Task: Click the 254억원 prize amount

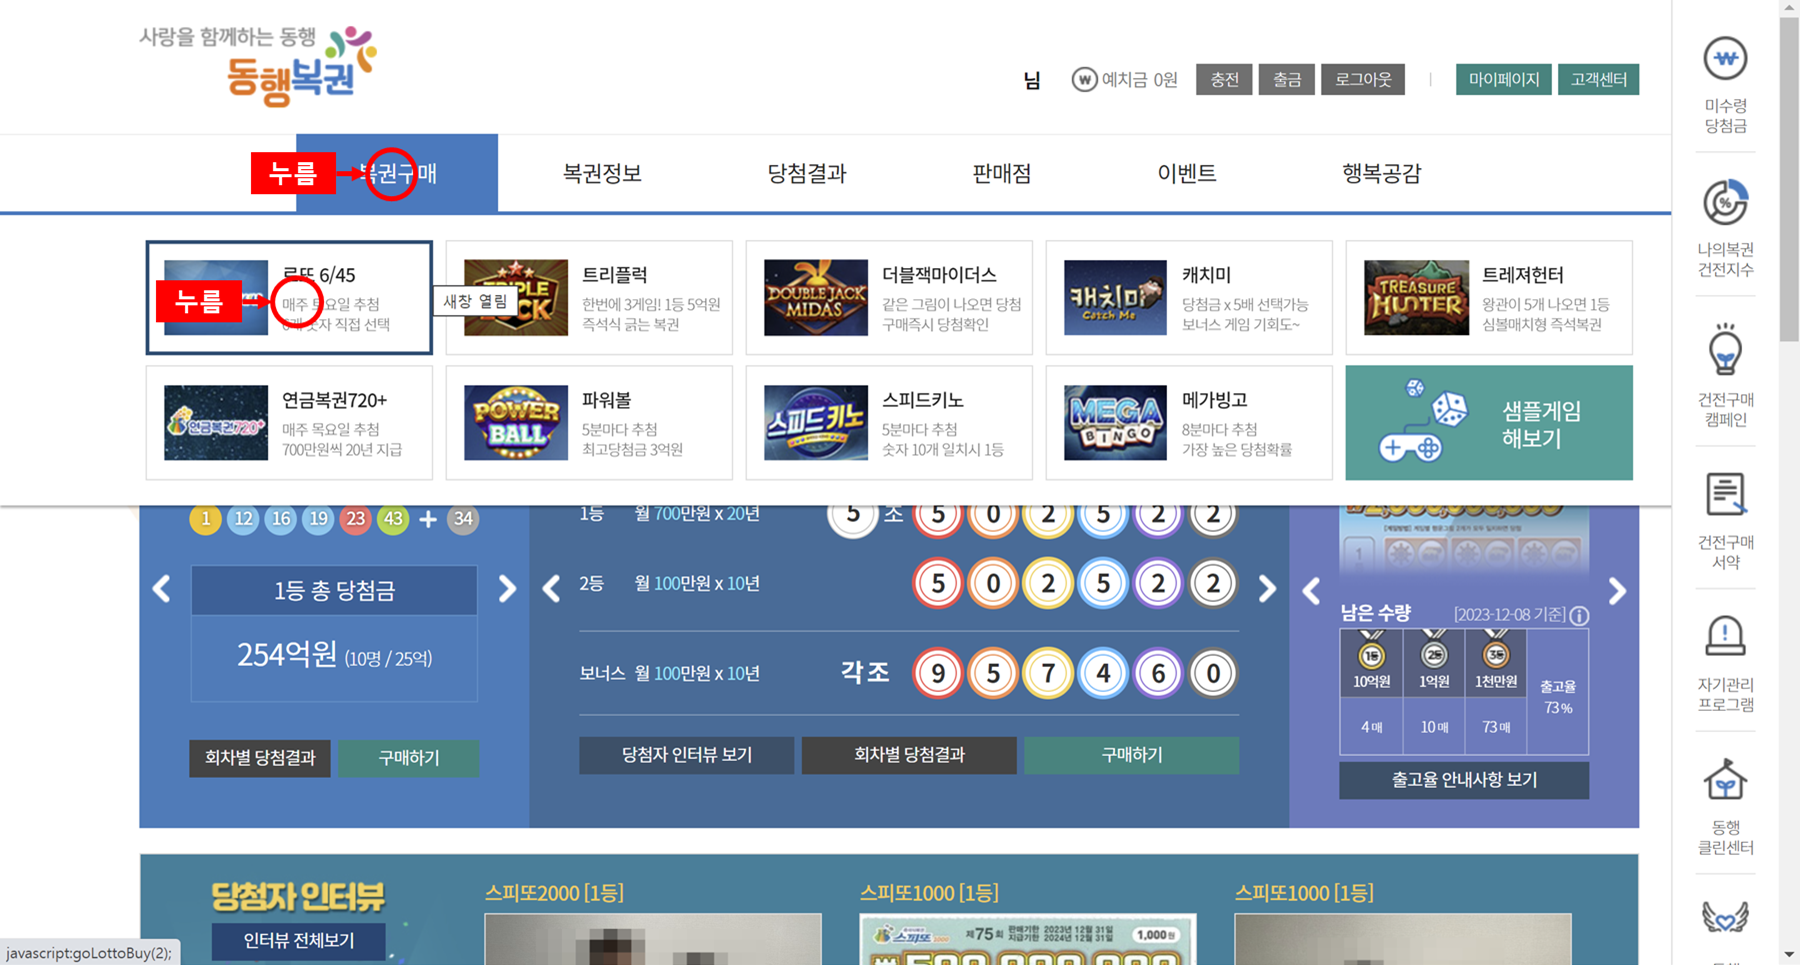Action: pos(287,654)
